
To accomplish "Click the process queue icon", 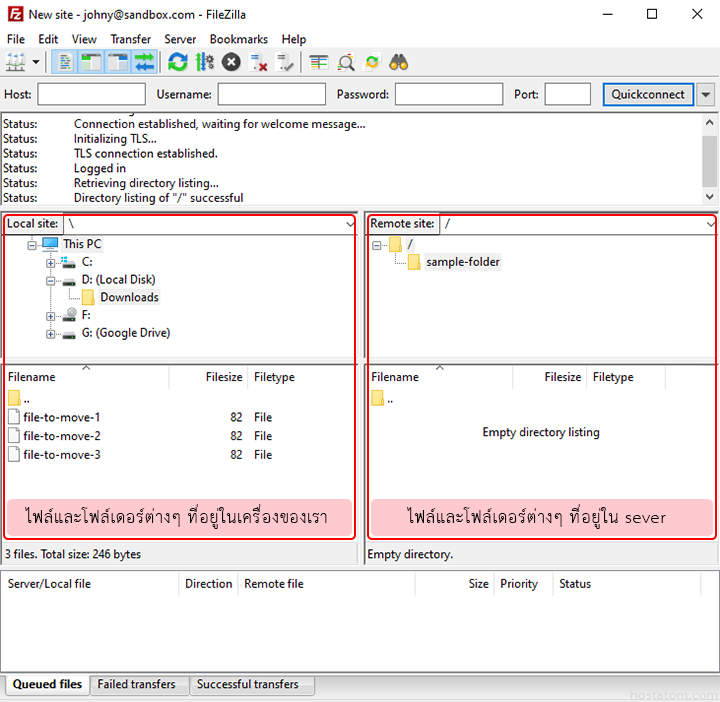I will click(205, 62).
